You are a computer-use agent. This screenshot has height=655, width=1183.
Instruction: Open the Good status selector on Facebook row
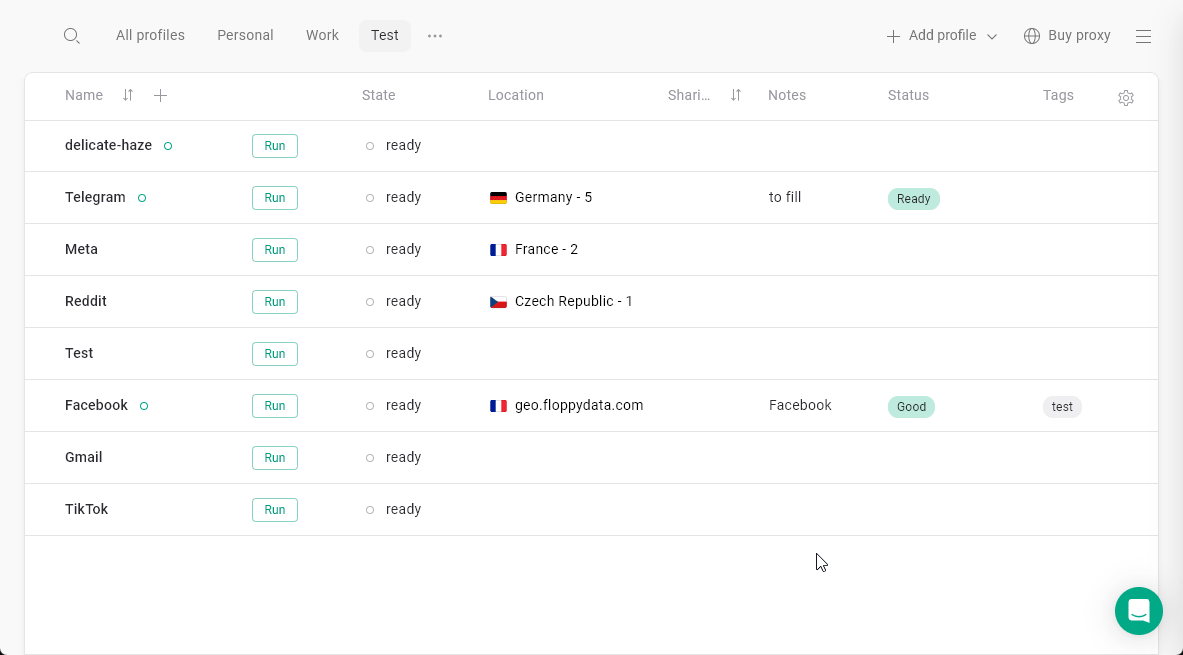911,406
